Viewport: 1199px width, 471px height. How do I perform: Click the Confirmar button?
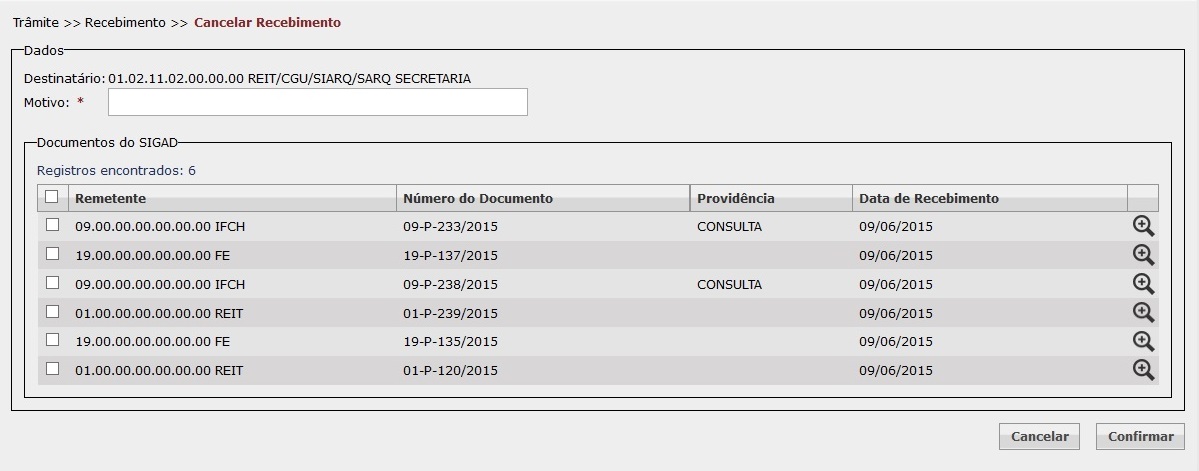[x=1140, y=437]
